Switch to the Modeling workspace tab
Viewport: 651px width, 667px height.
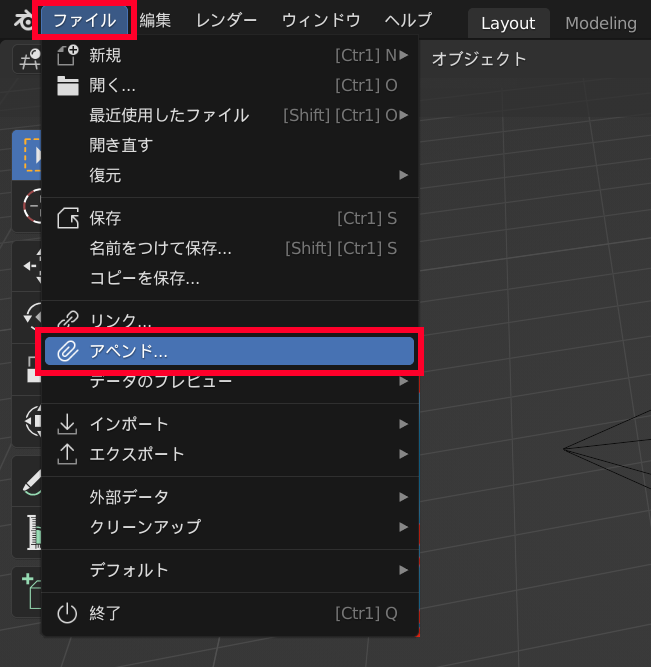tap(601, 23)
